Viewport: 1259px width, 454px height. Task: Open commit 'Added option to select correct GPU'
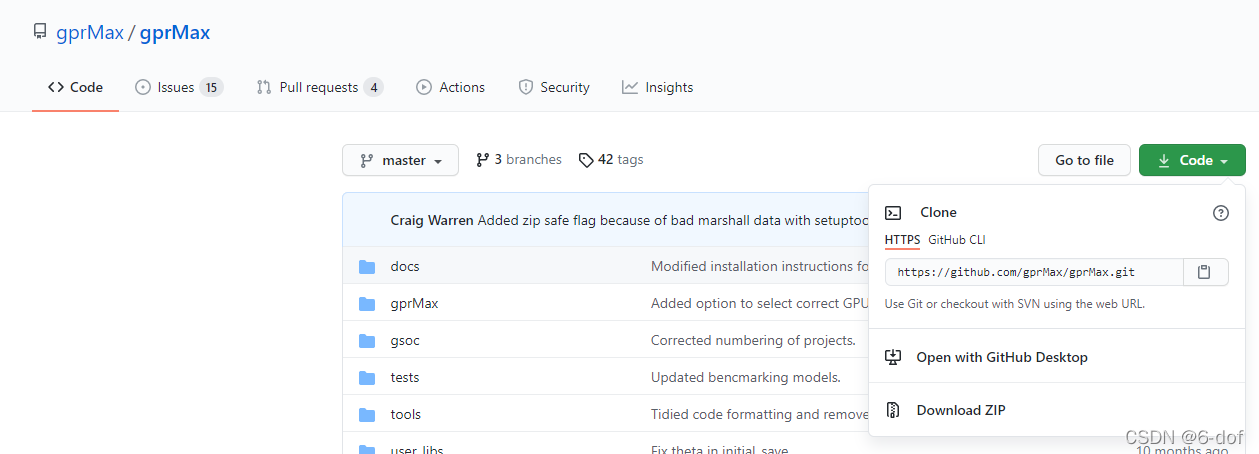tap(760, 304)
